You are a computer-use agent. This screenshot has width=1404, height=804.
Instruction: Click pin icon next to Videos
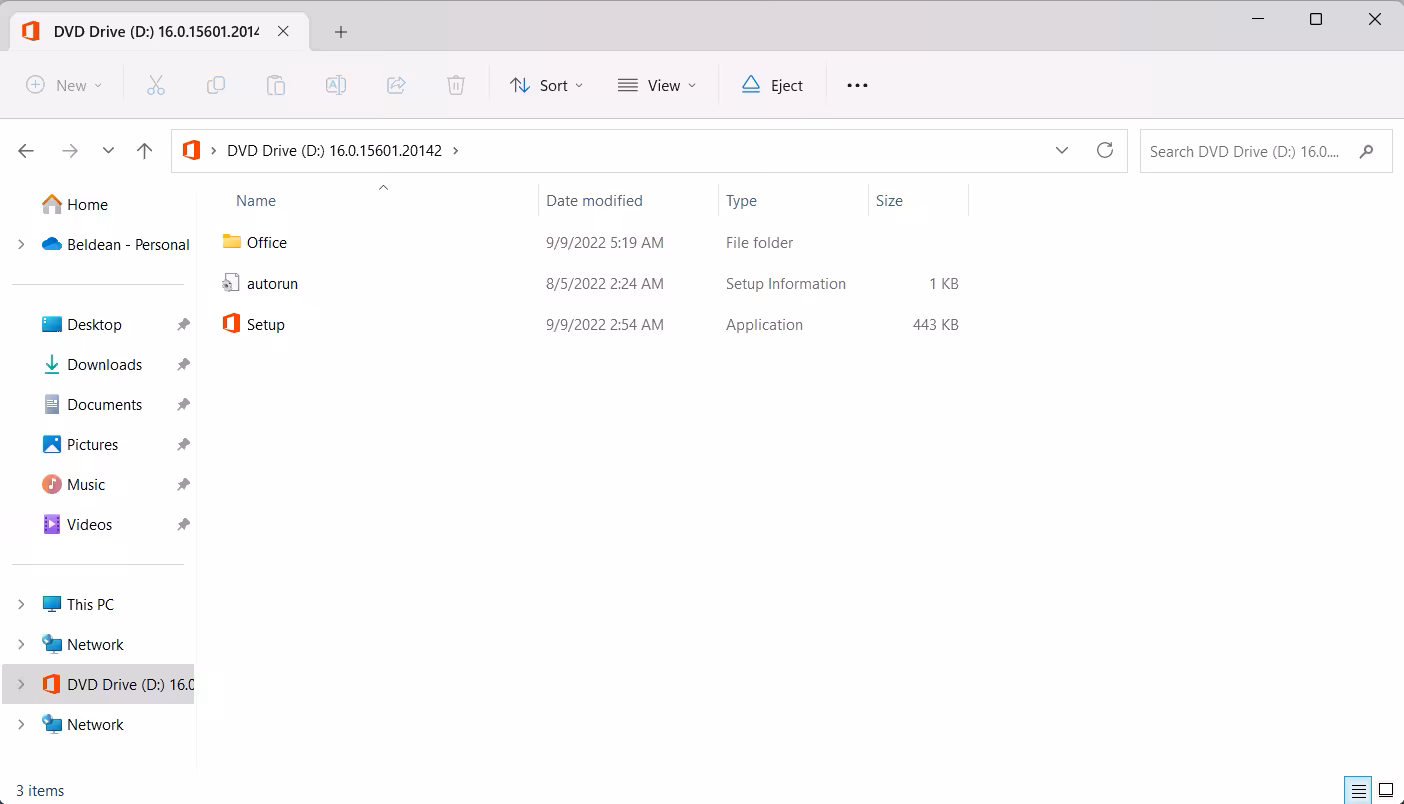[183, 524]
